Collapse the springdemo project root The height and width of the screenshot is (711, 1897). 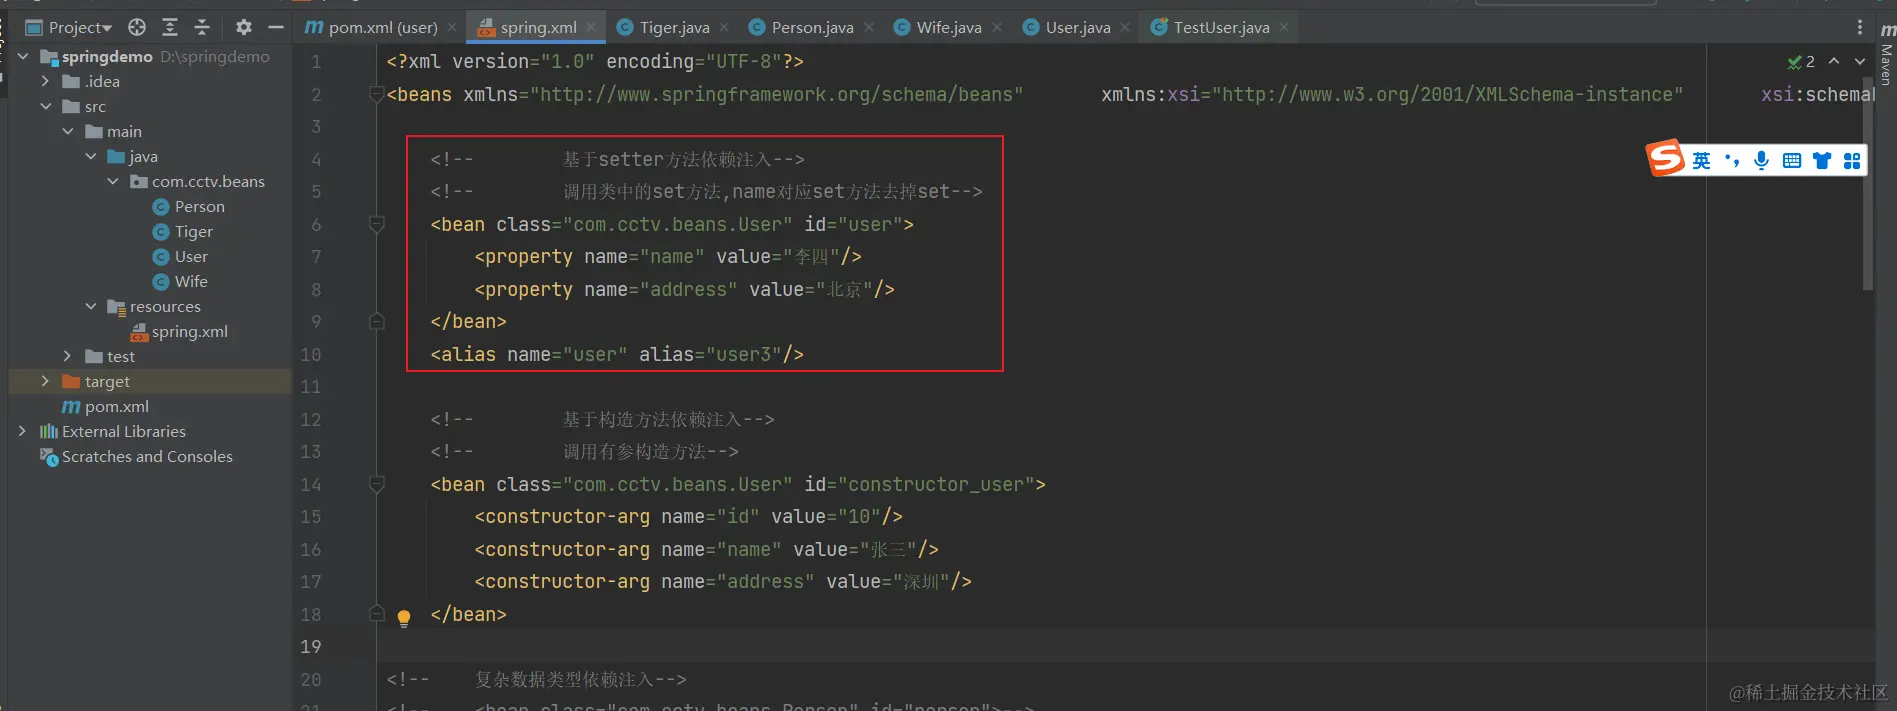(23, 56)
